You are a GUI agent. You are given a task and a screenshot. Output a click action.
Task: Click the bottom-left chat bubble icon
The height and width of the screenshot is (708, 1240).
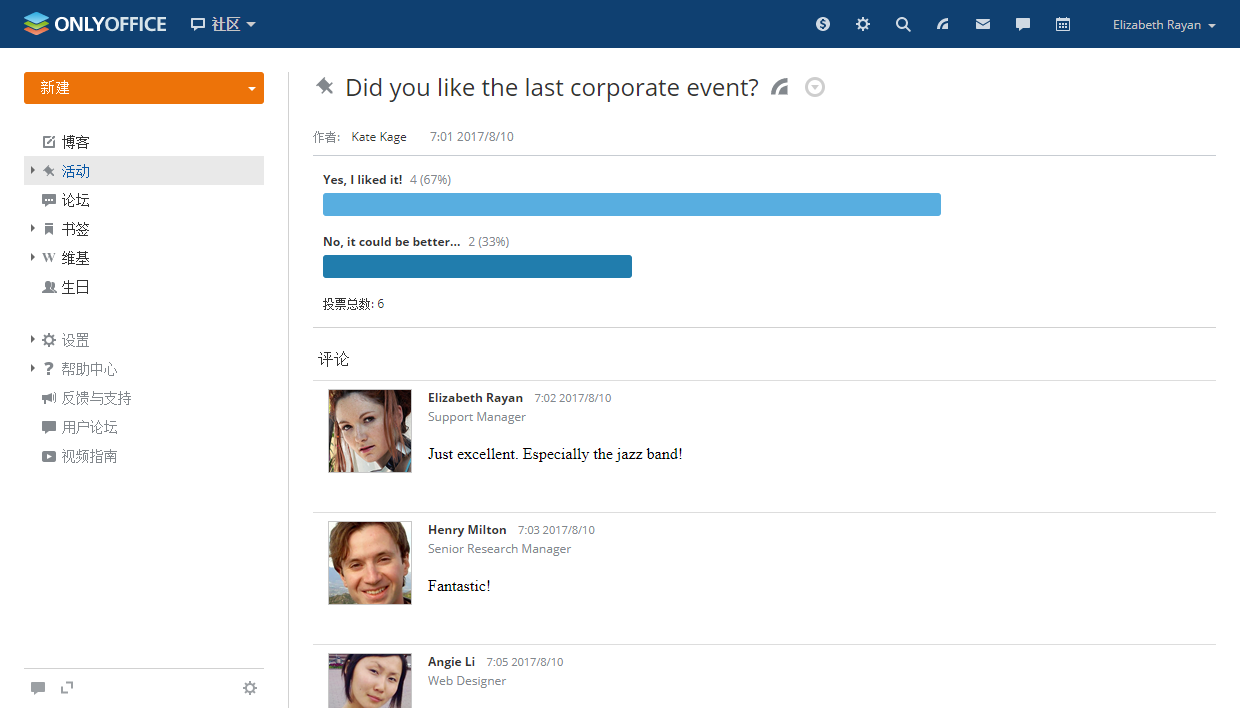[x=38, y=688]
